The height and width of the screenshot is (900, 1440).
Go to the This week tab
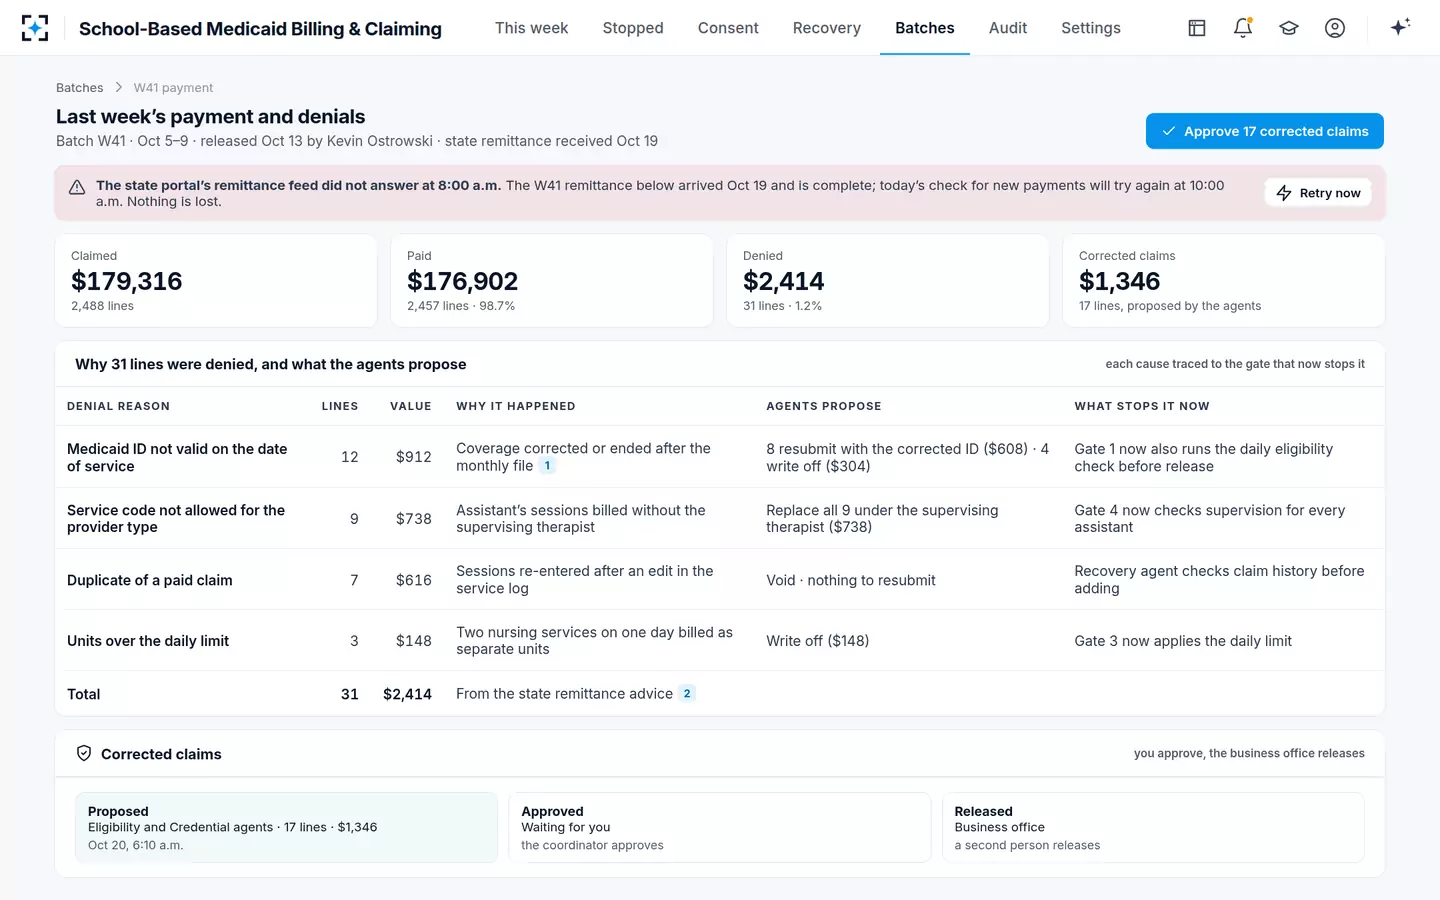531,28
